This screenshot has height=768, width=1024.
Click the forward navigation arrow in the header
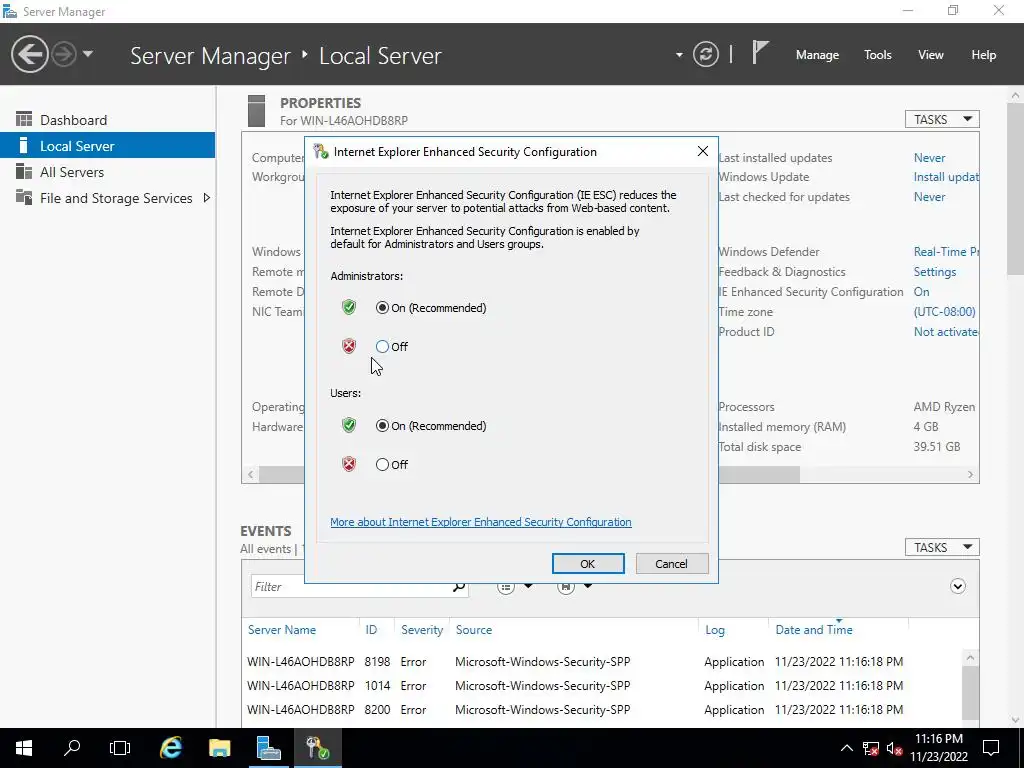click(64, 54)
